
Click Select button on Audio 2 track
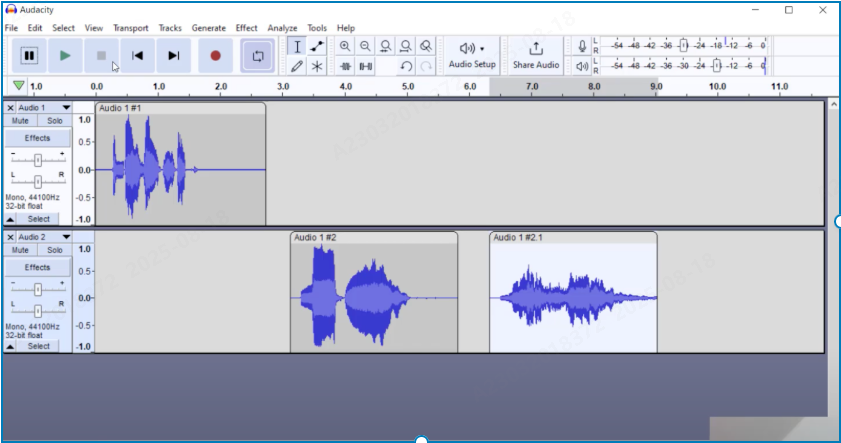(39, 346)
